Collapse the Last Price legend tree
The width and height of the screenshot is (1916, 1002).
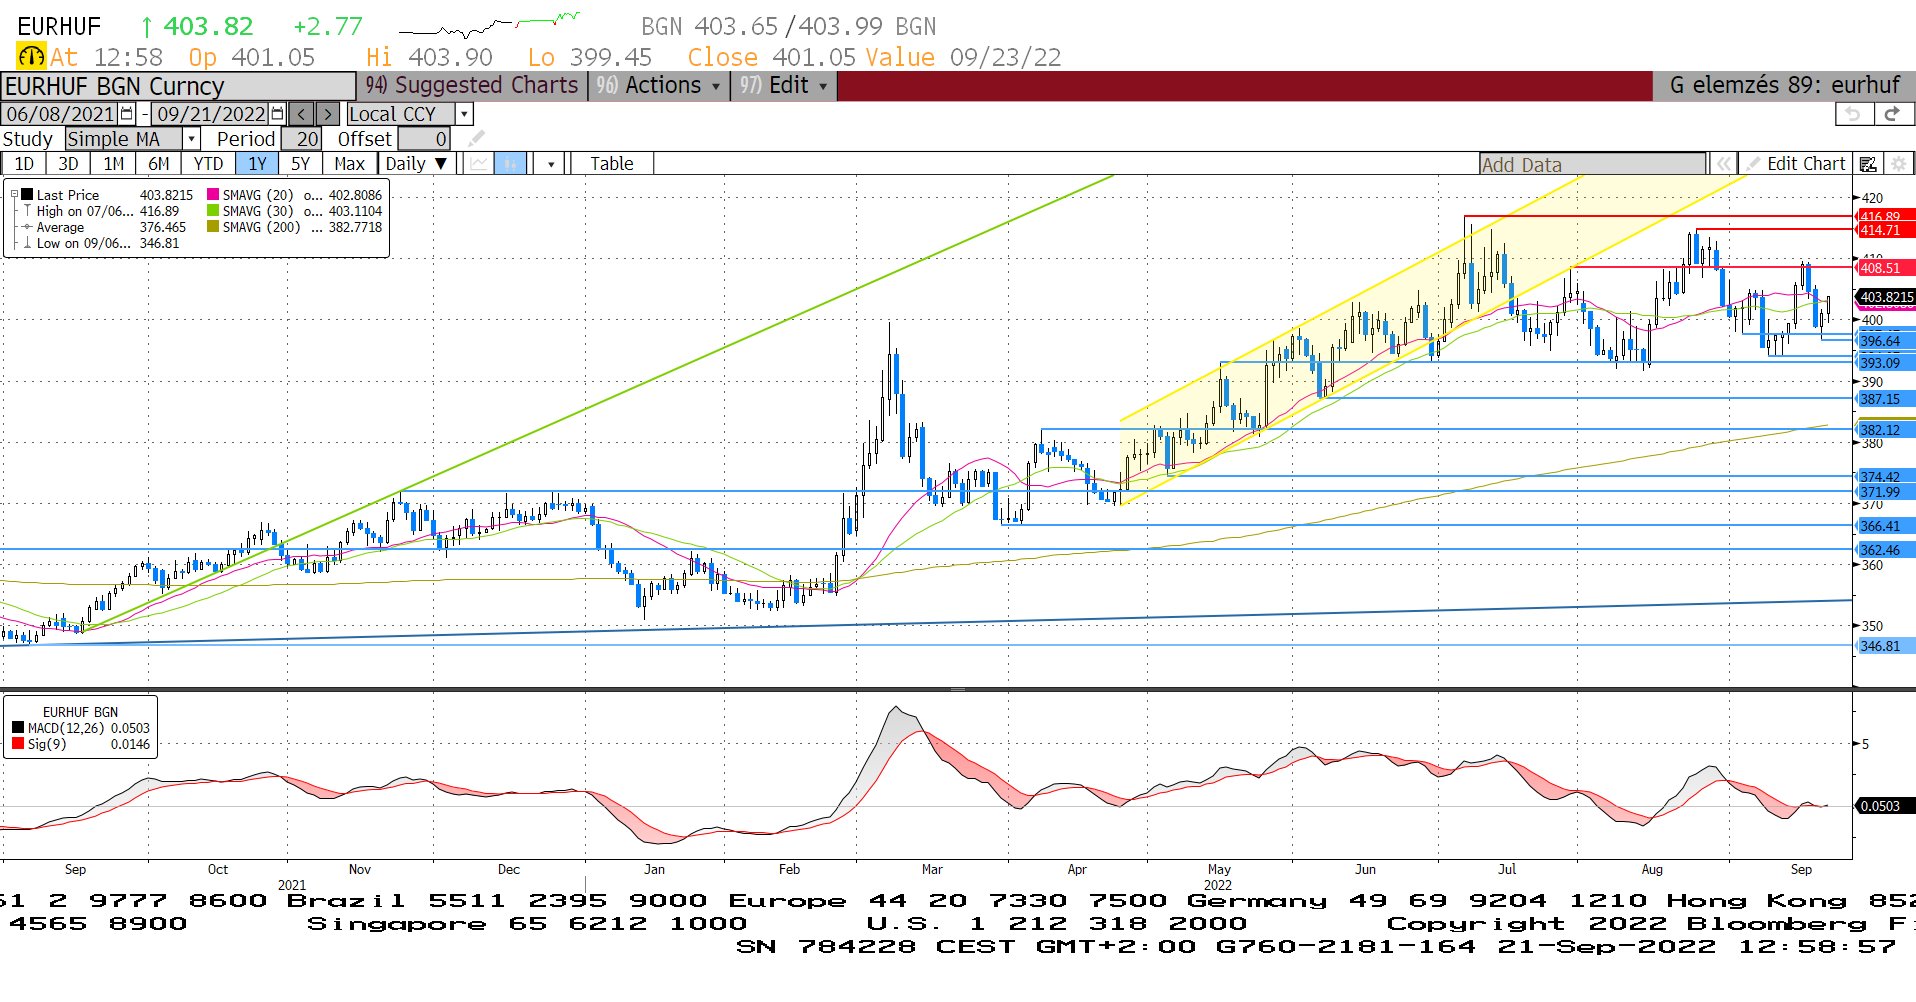tap(14, 195)
